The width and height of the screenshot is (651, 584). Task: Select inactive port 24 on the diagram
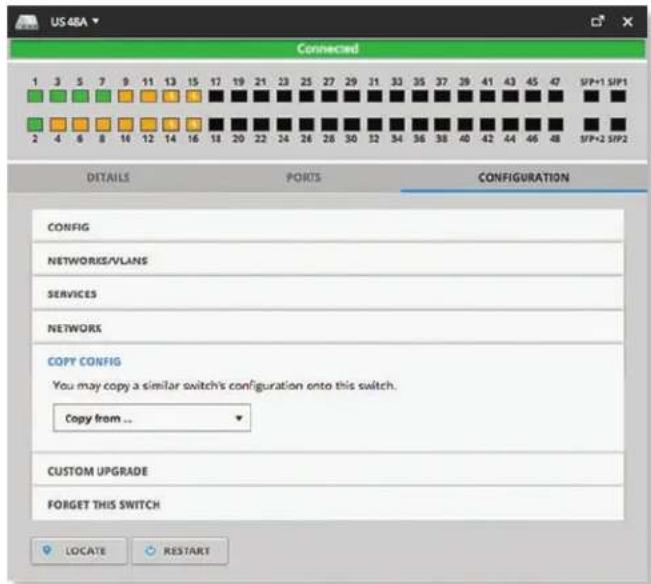284,124
